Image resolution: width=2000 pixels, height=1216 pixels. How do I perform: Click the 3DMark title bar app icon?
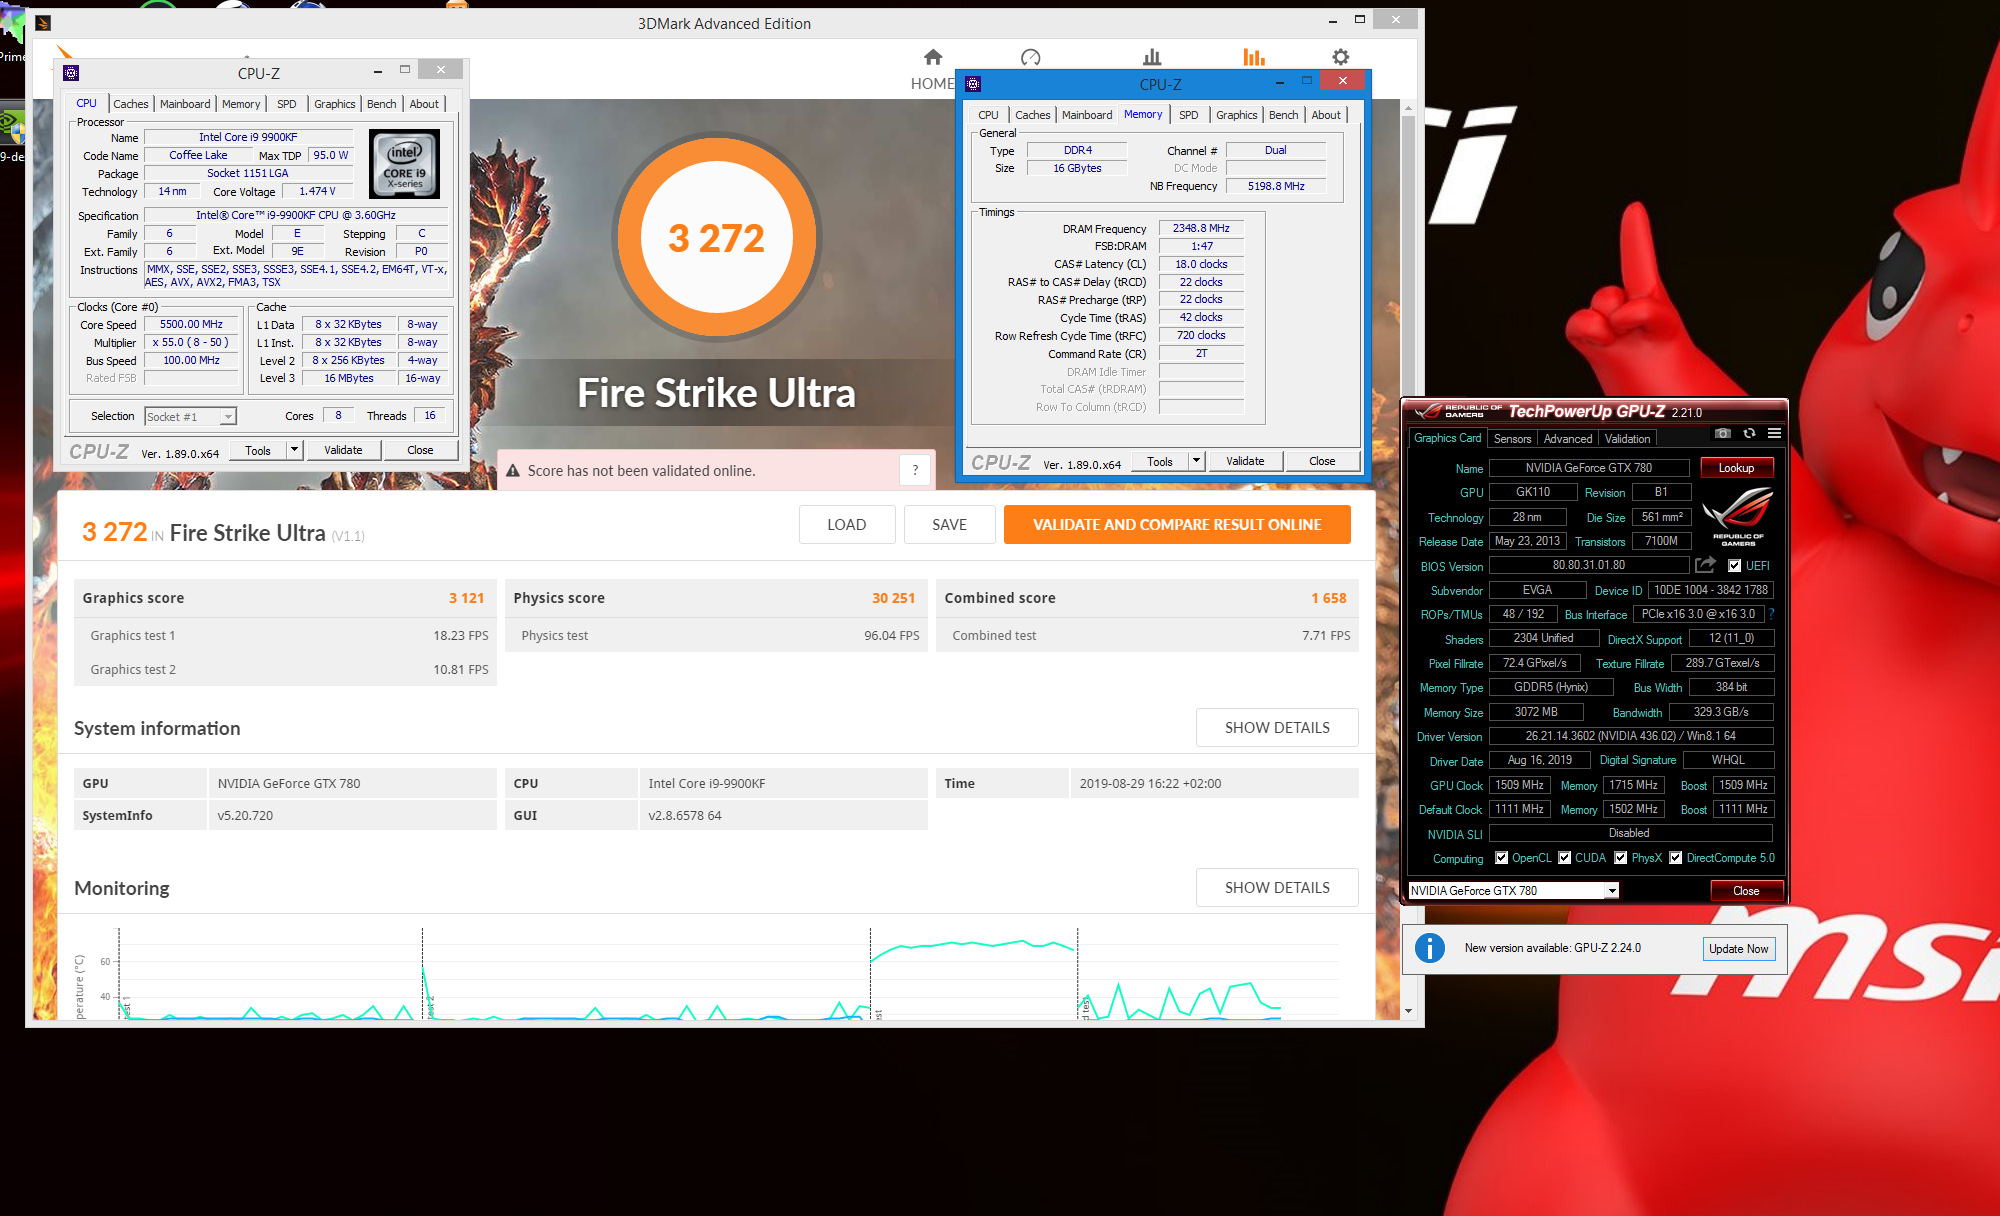[x=43, y=23]
